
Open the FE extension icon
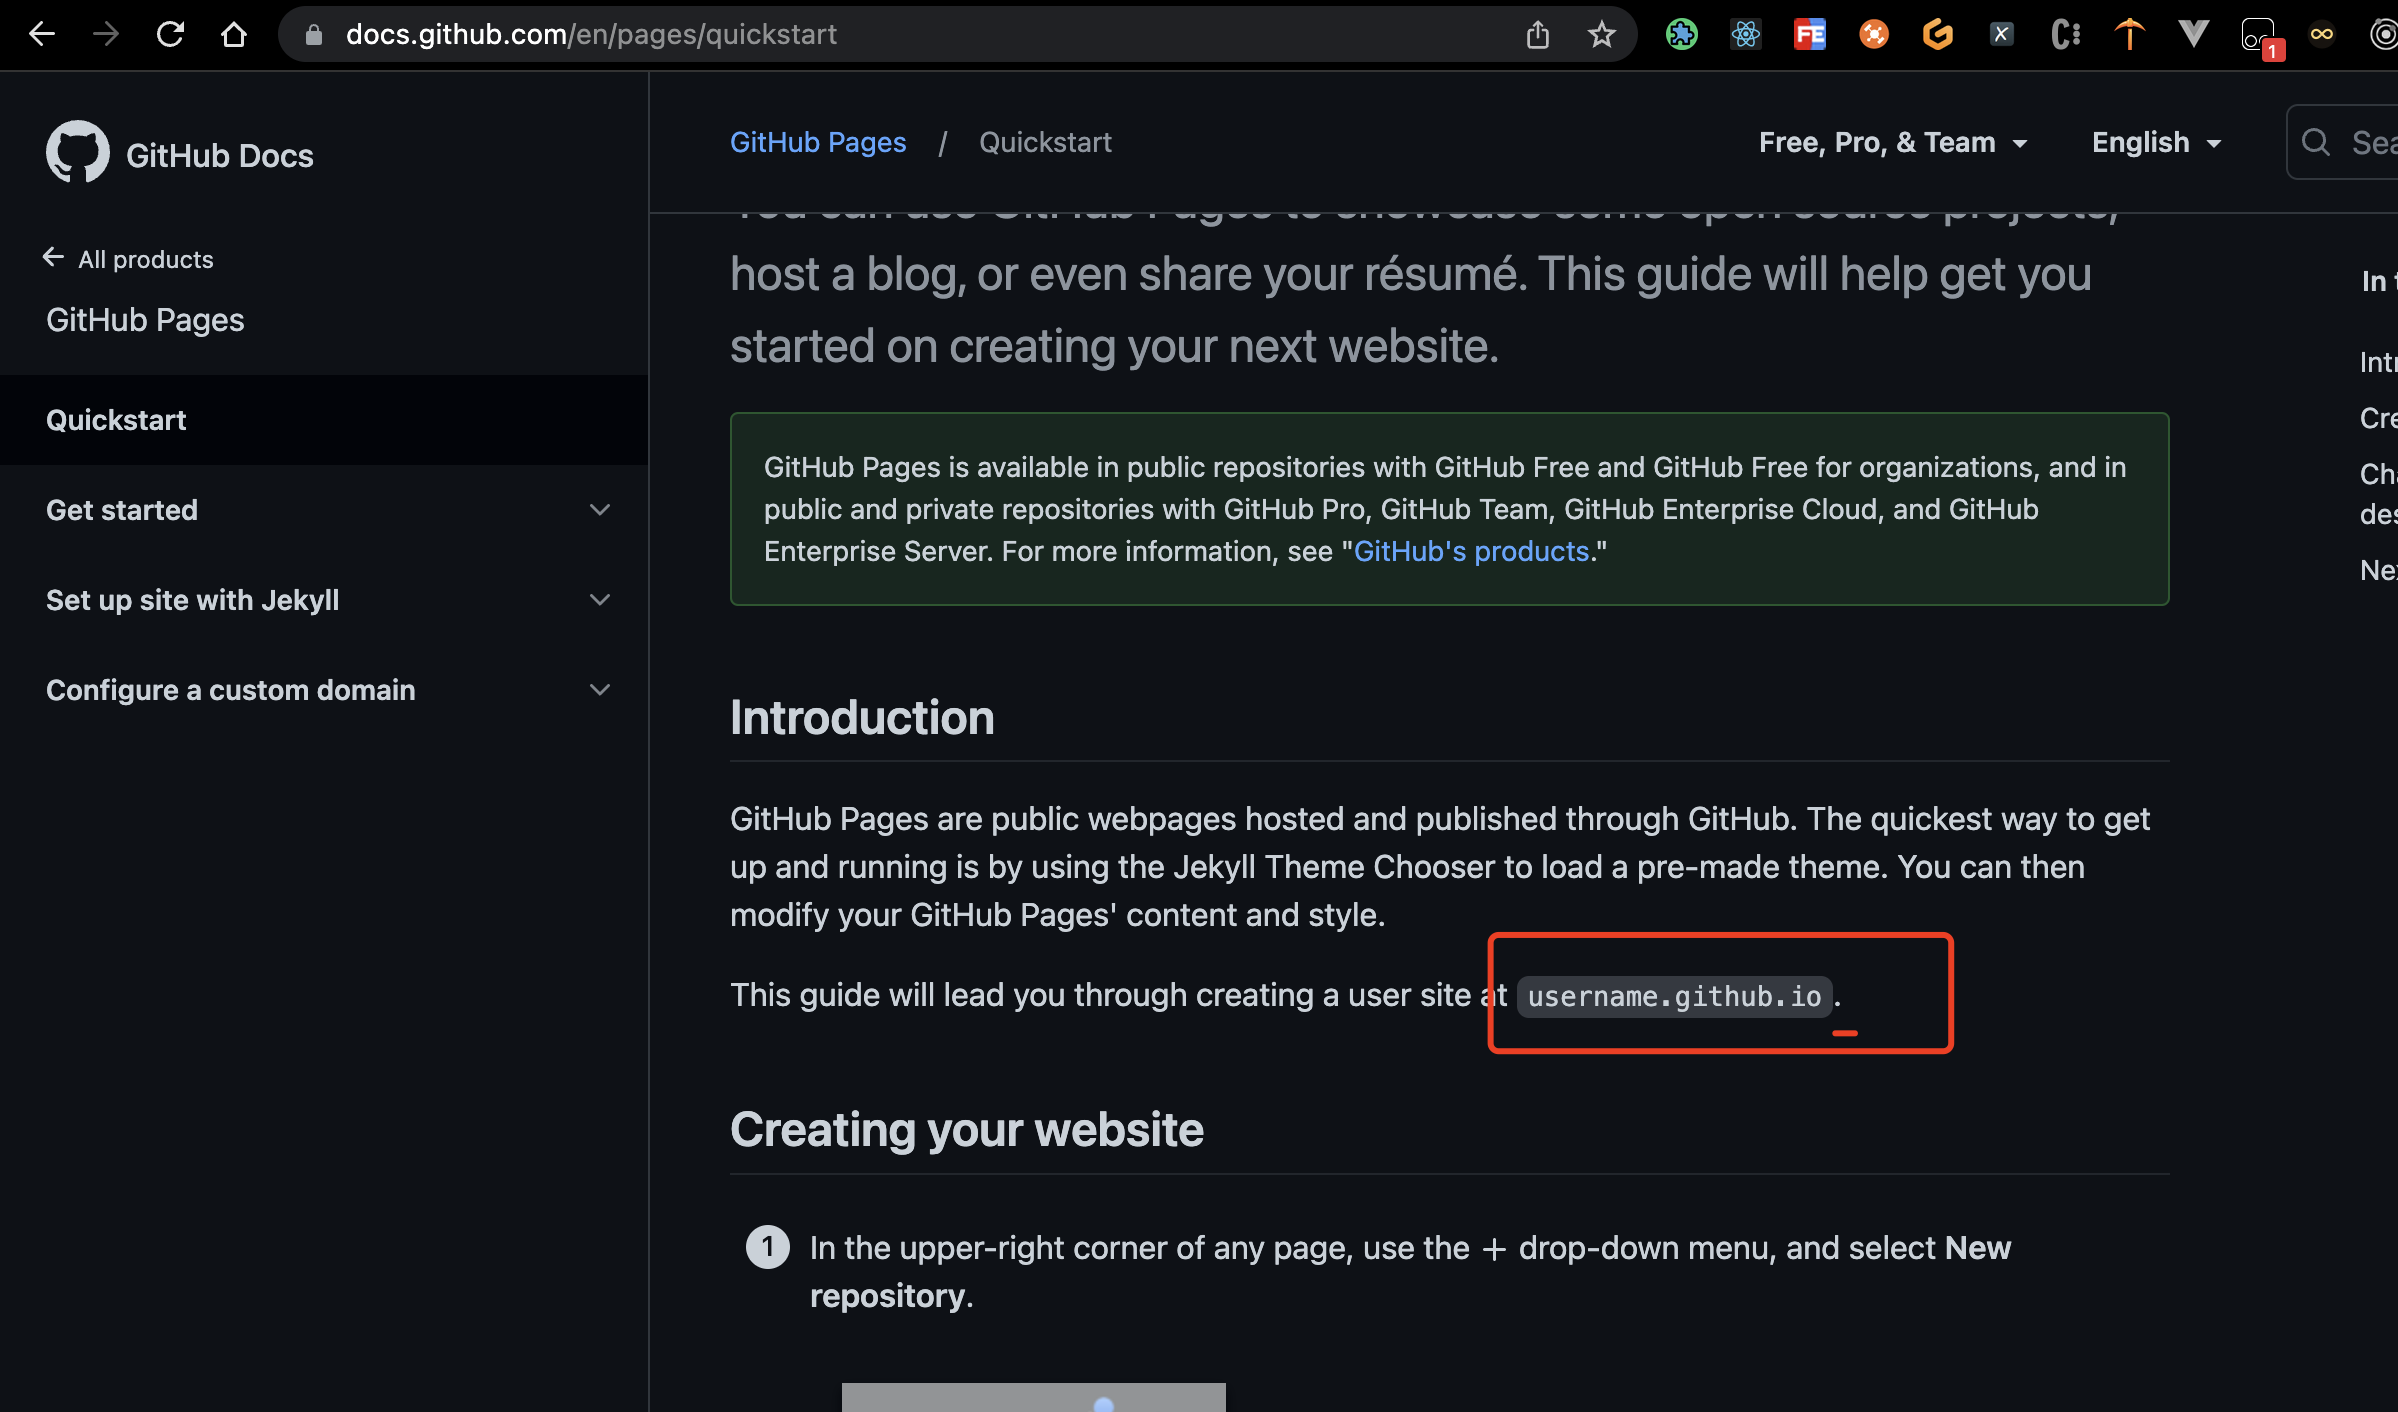(1810, 34)
